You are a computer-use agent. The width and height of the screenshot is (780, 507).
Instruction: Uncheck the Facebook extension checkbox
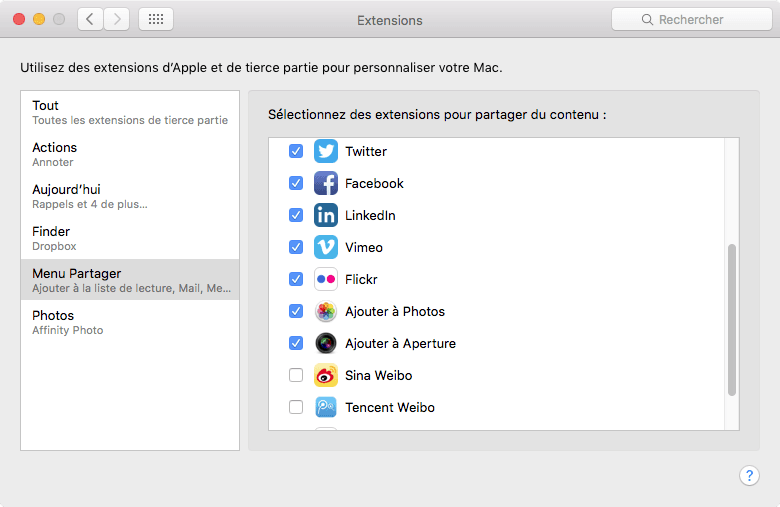click(x=296, y=183)
